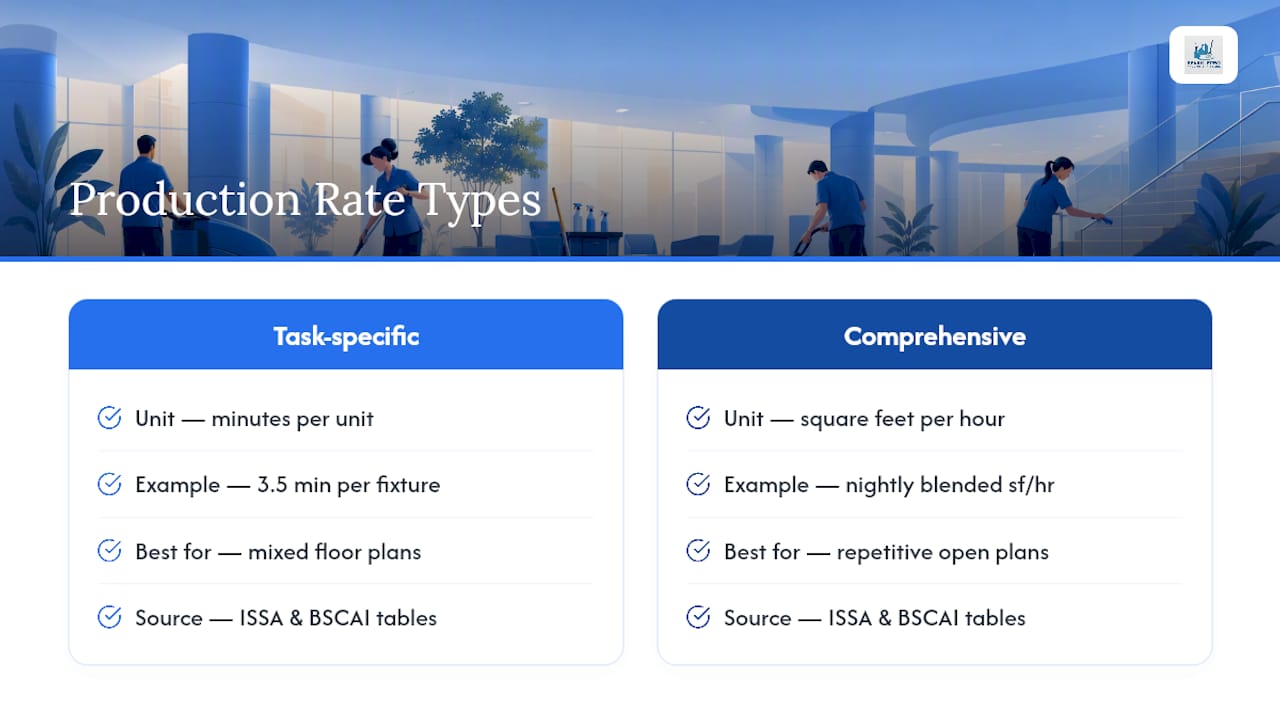Click checkmark icon beside mixed floor plans

[x=109, y=551]
